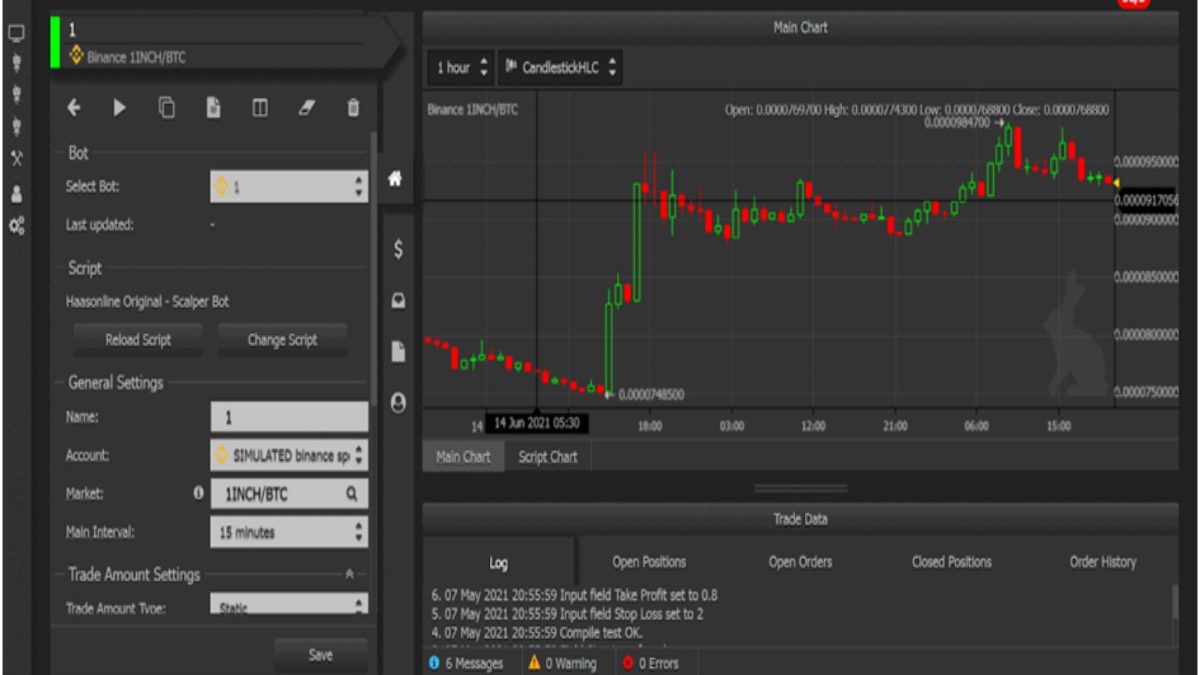This screenshot has width=1200, height=675.
Task: Open the Order History tab
Action: pyautogui.click(x=1103, y=562)
